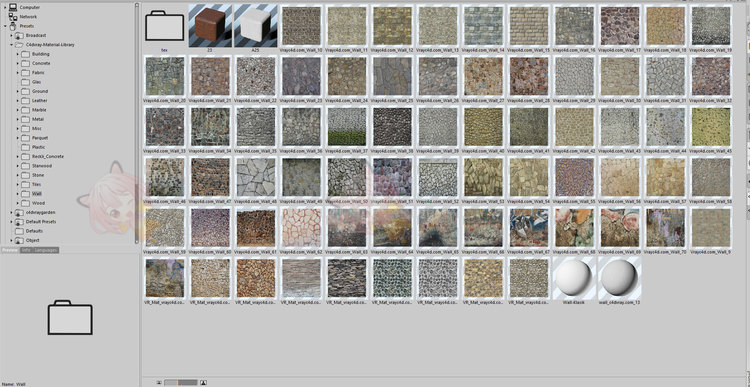Expand the Building folder
Screen dimensions: 750x387
click(x=18, y=54)
